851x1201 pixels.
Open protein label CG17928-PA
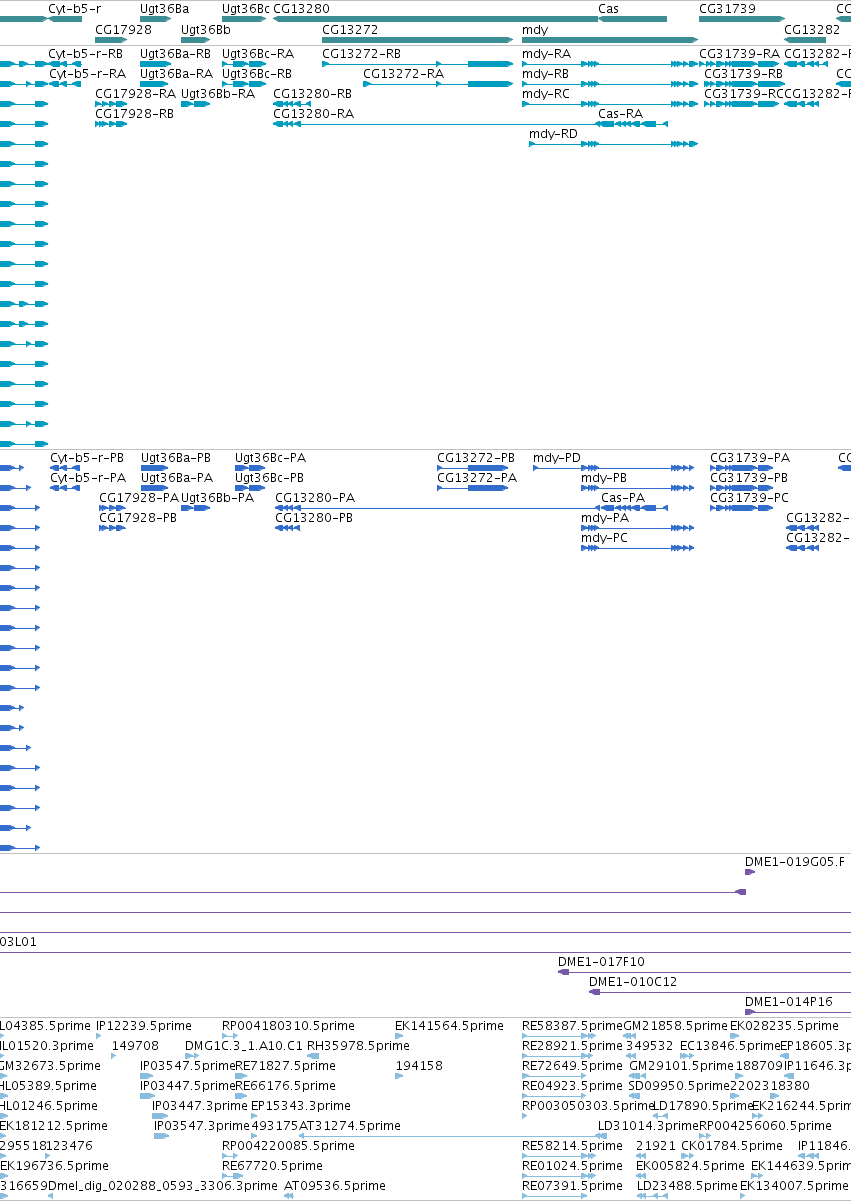tap(139, 497)
